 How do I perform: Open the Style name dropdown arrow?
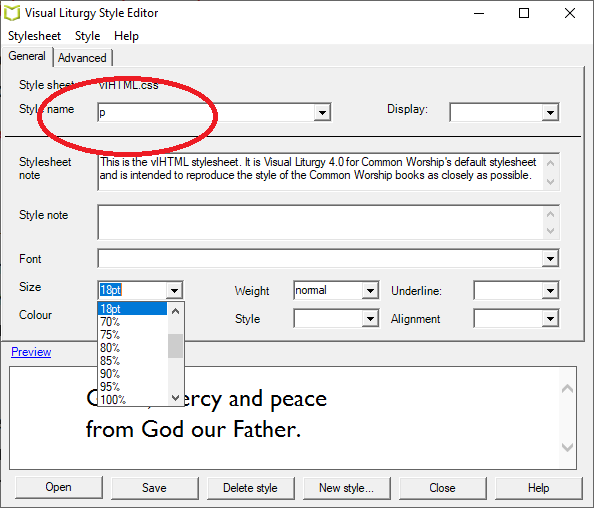[x=322, y=112]
